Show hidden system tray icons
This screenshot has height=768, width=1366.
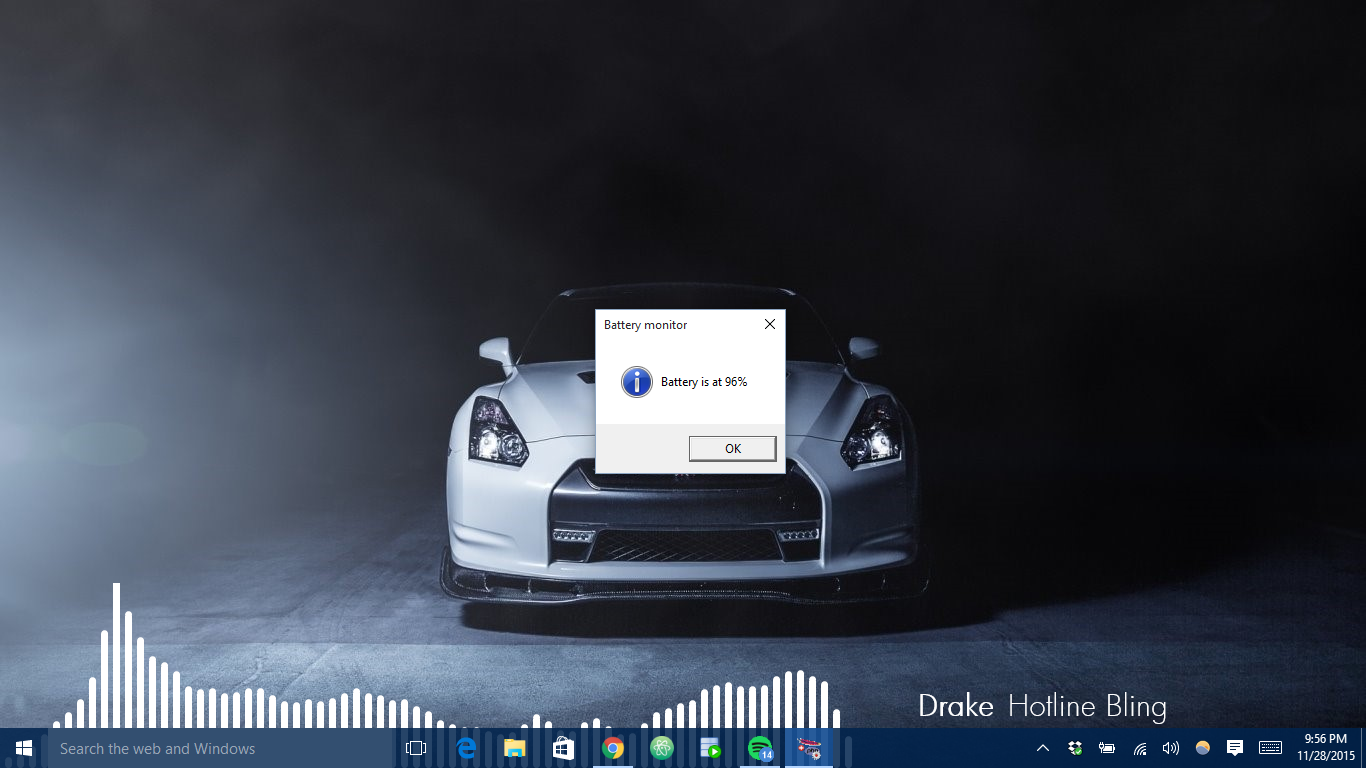click(1042, 748)
